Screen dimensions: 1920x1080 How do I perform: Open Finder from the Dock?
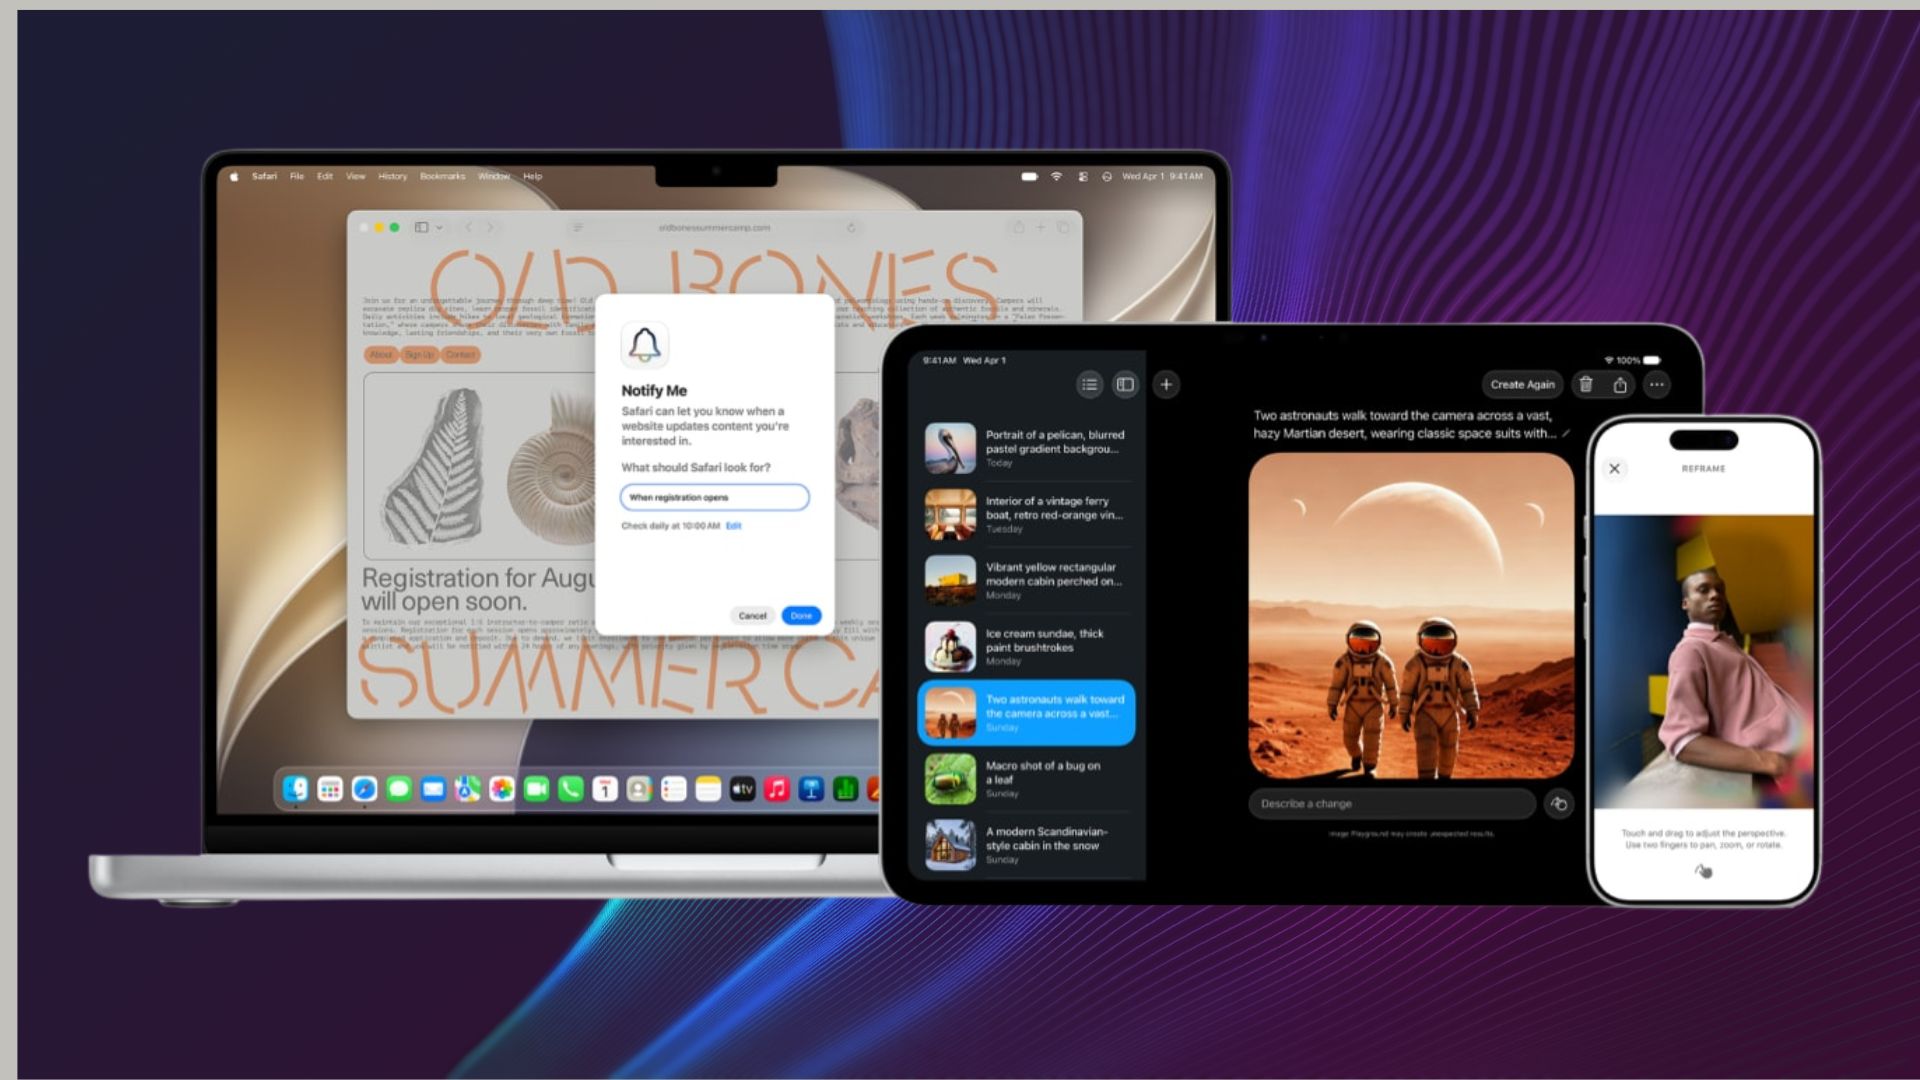296,789
